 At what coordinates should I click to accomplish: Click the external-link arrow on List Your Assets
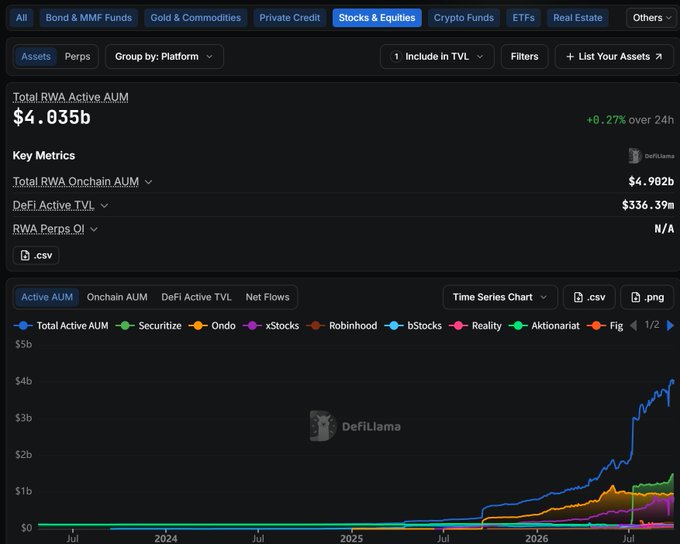pyautogui.click(x=659, y=56)
